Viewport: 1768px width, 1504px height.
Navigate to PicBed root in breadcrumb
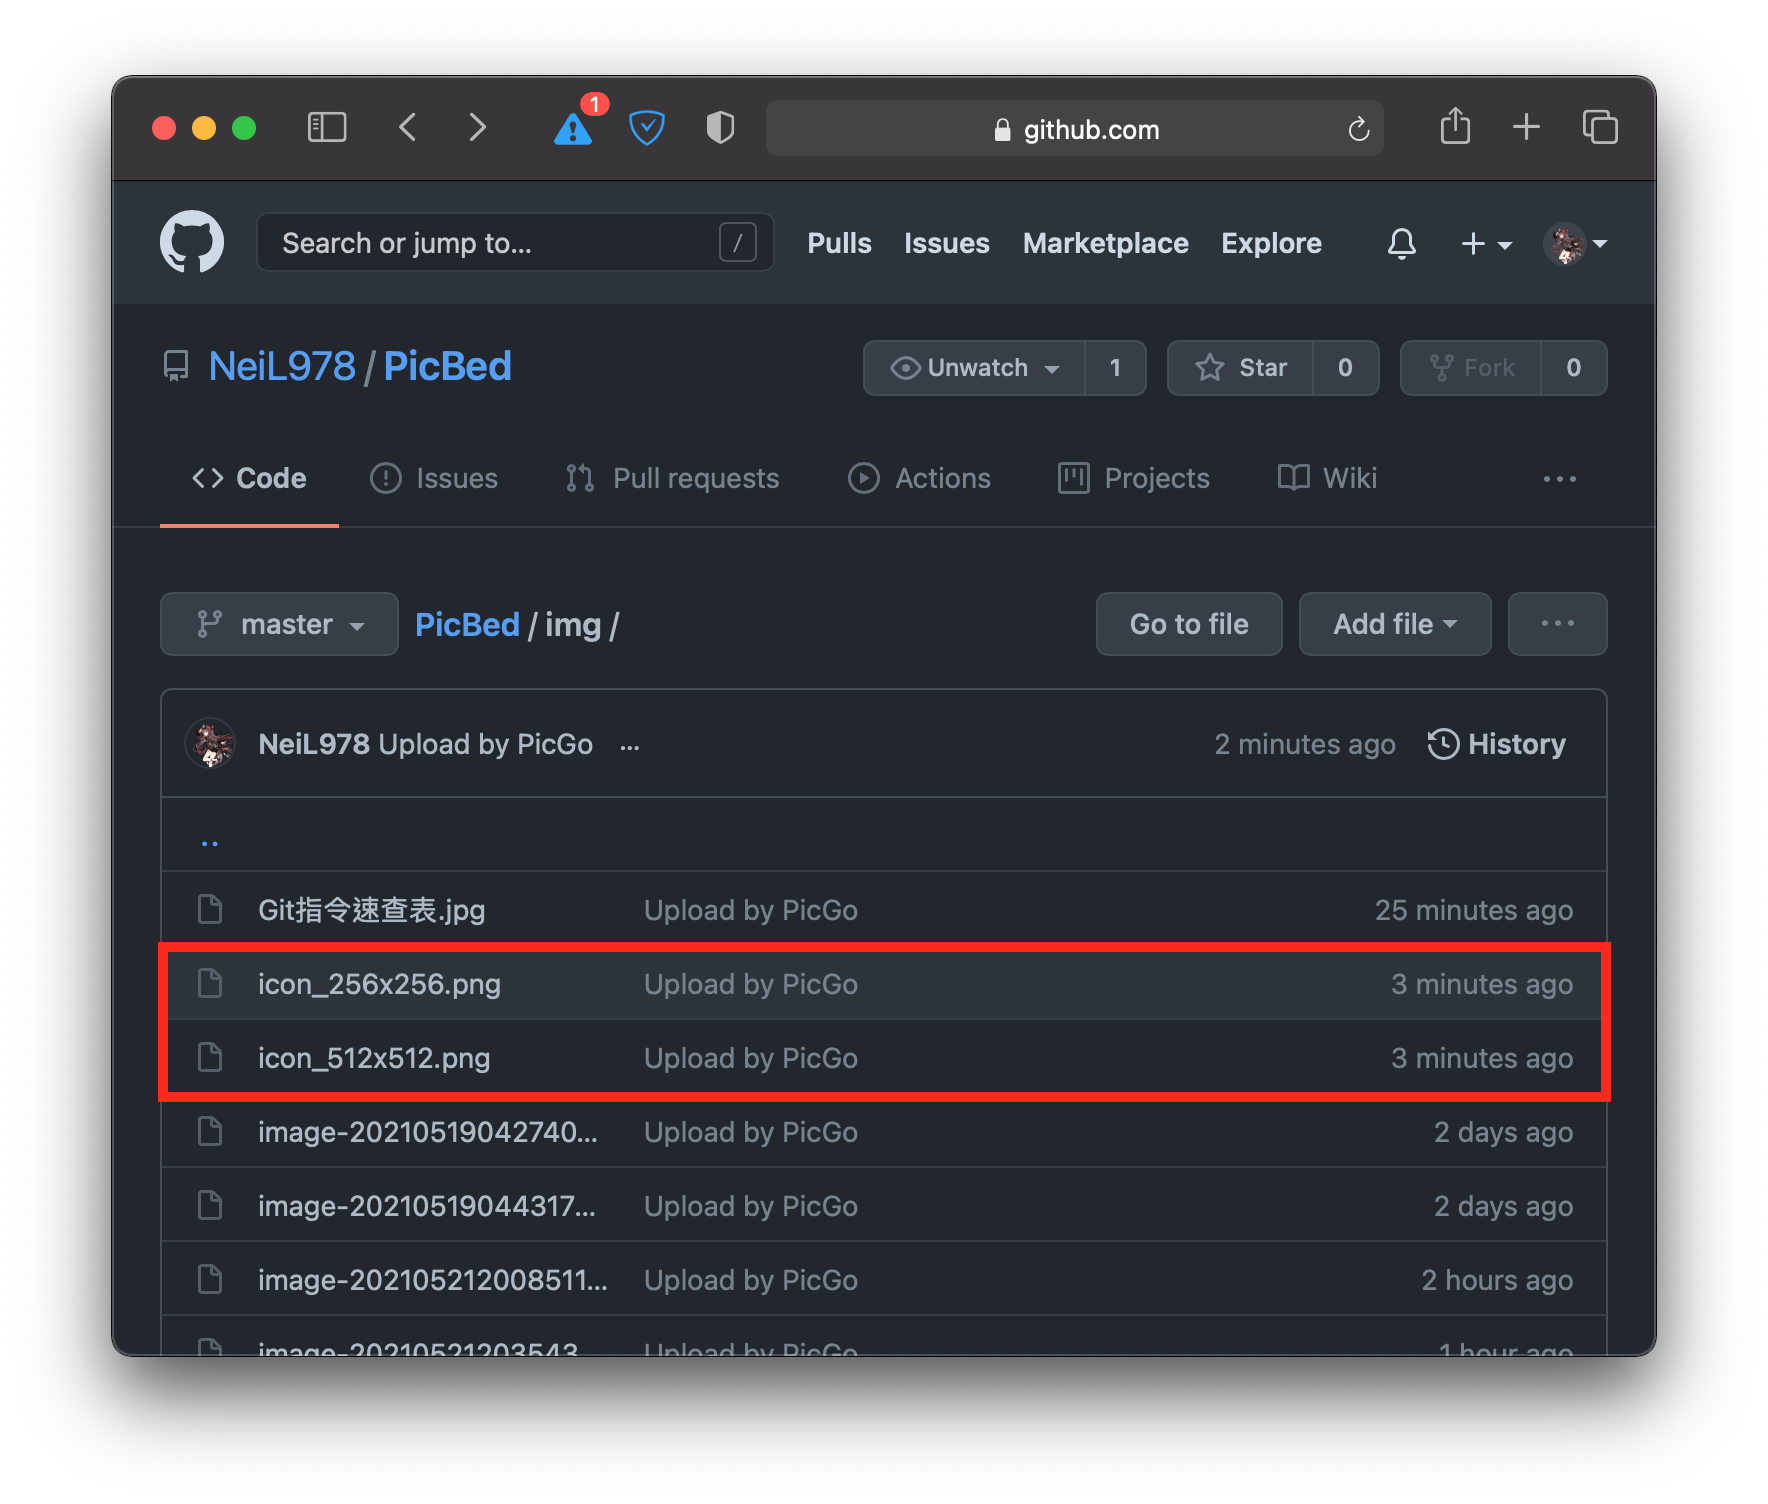pyautogui.click(x=467, y=624)
